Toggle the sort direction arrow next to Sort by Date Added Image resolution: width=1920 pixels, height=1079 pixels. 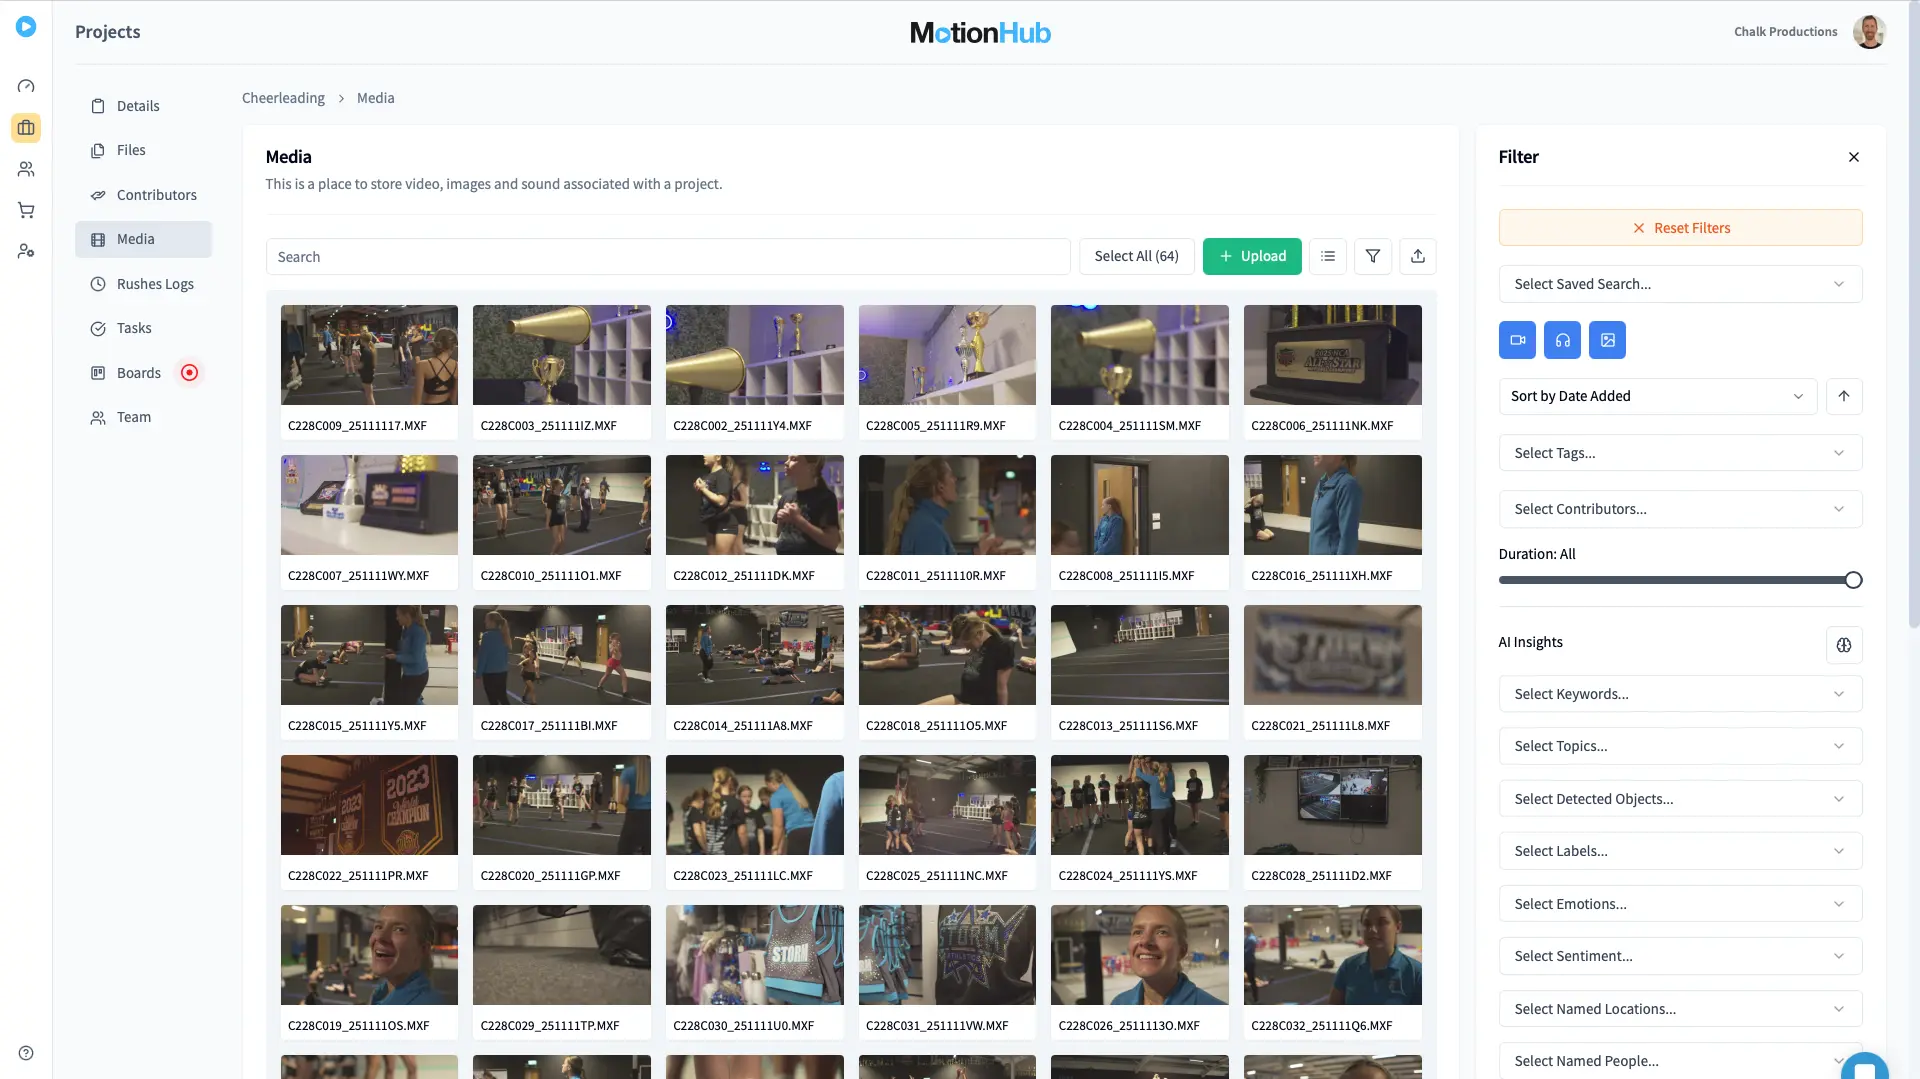click(1844, 396)
